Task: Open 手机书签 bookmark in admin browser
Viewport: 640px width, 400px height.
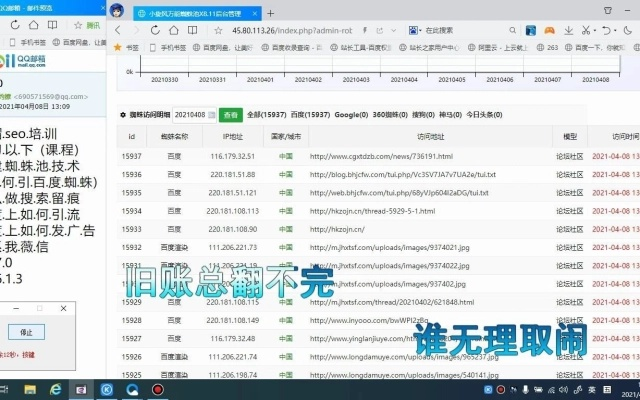Action: pyautogui.click(x=168, y=48)
